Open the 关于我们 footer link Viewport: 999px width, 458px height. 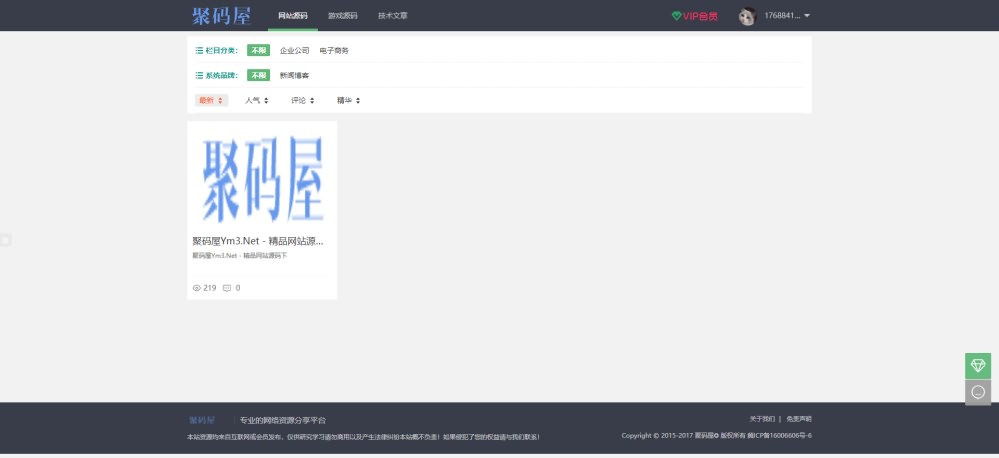click(762, 419)
